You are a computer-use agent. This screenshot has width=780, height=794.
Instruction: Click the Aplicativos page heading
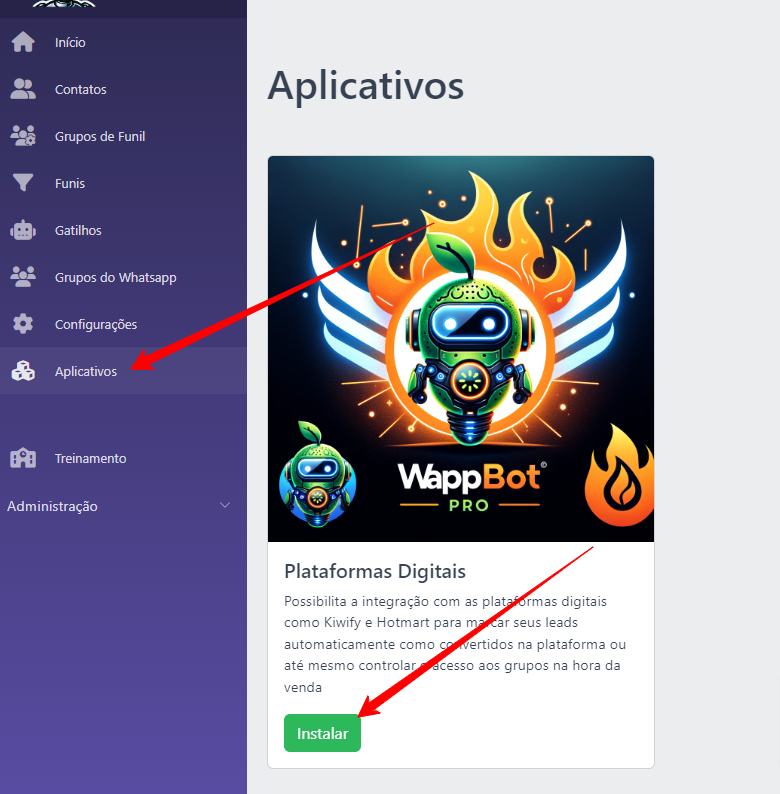366,86
